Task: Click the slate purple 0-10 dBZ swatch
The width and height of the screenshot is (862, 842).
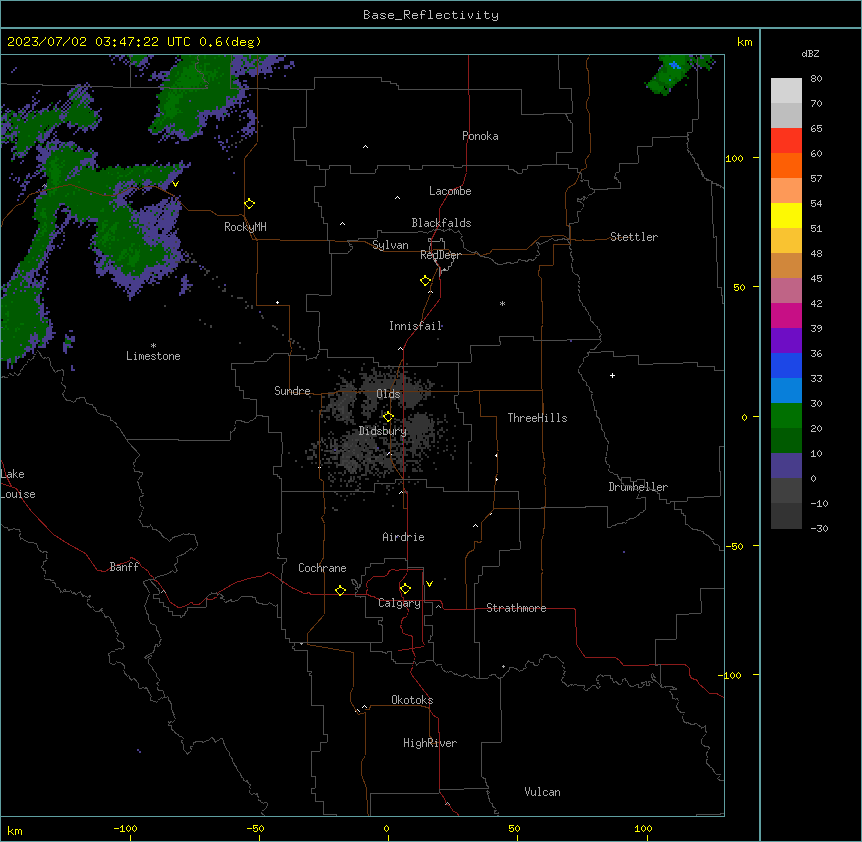Action: tap(786, 466)
